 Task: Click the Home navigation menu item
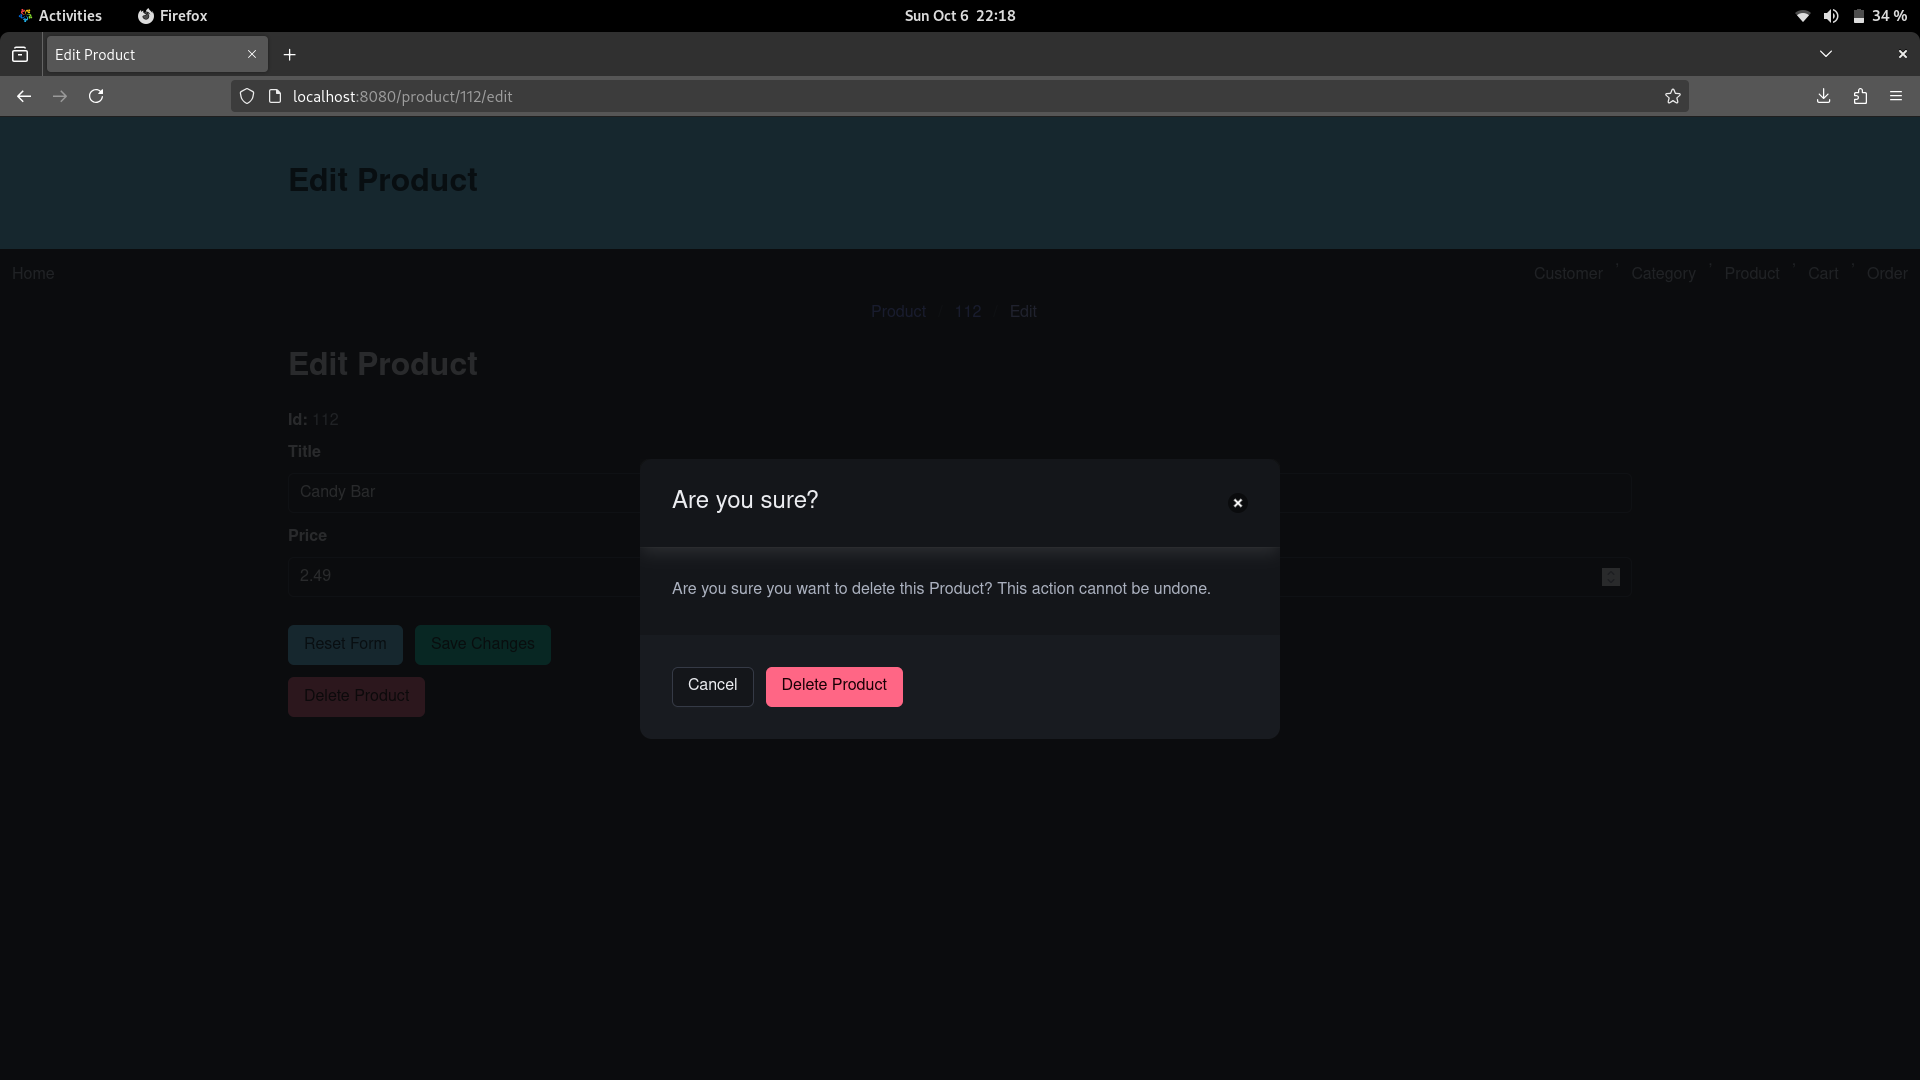click(x=33, y=273)
